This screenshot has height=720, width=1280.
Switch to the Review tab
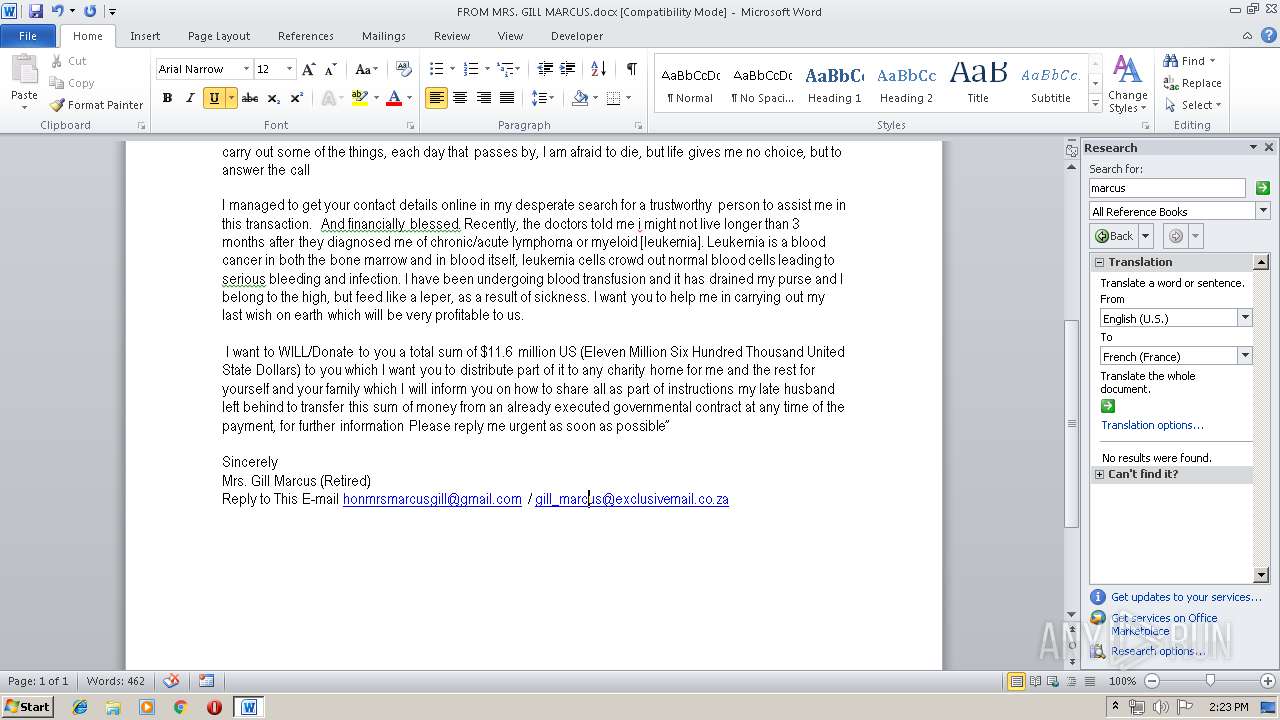[452, 36]
